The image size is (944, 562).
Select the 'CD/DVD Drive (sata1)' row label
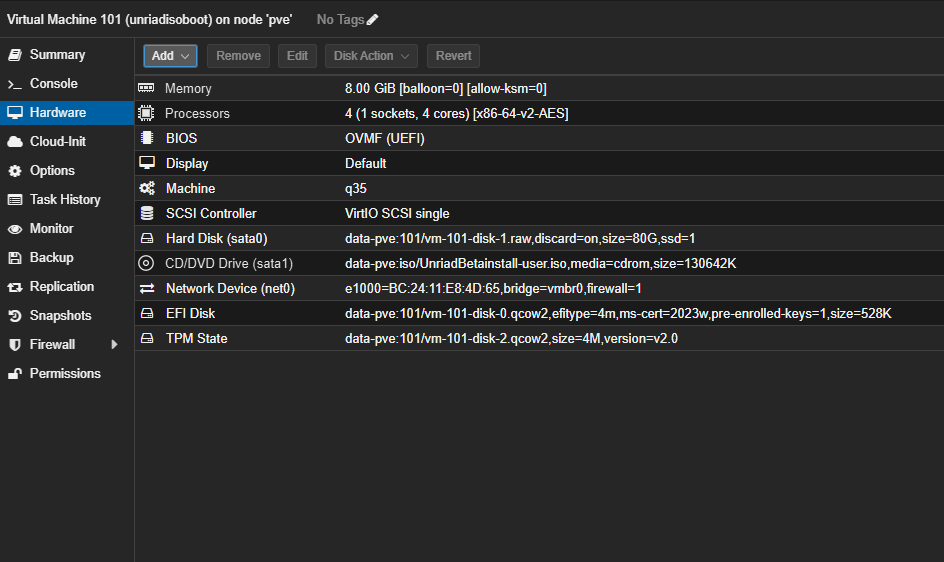pyautogui.click(x=229, y=263)
